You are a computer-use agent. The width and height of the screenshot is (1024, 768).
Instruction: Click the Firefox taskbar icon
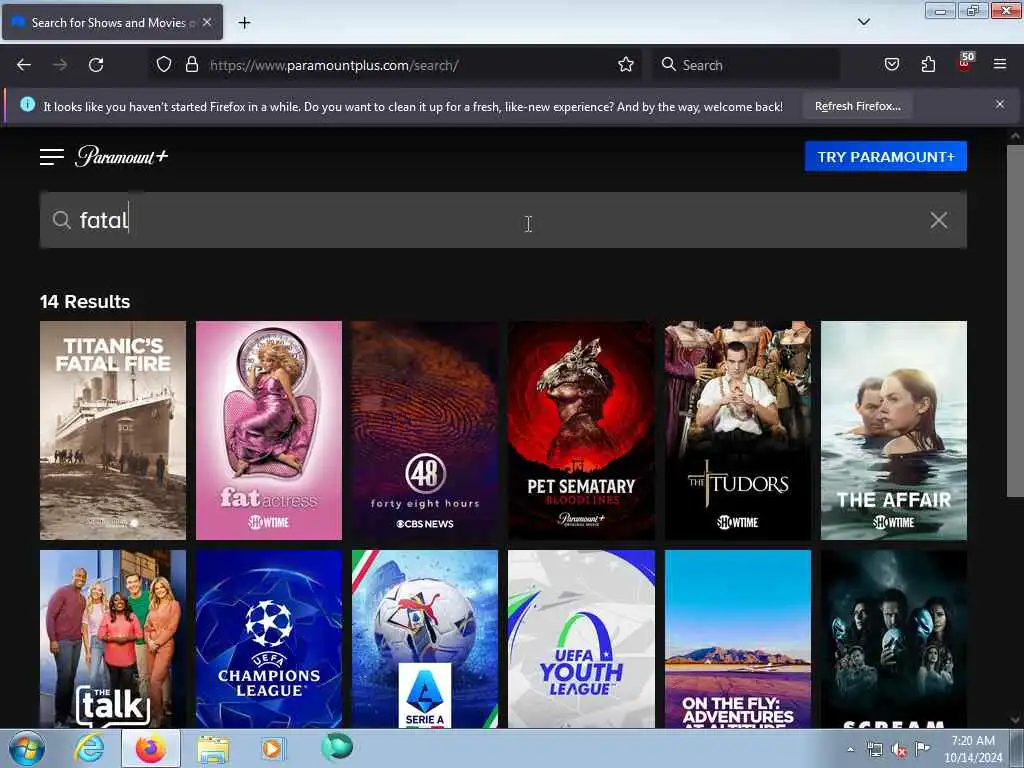pyautogui.click(x=151, y=748)
